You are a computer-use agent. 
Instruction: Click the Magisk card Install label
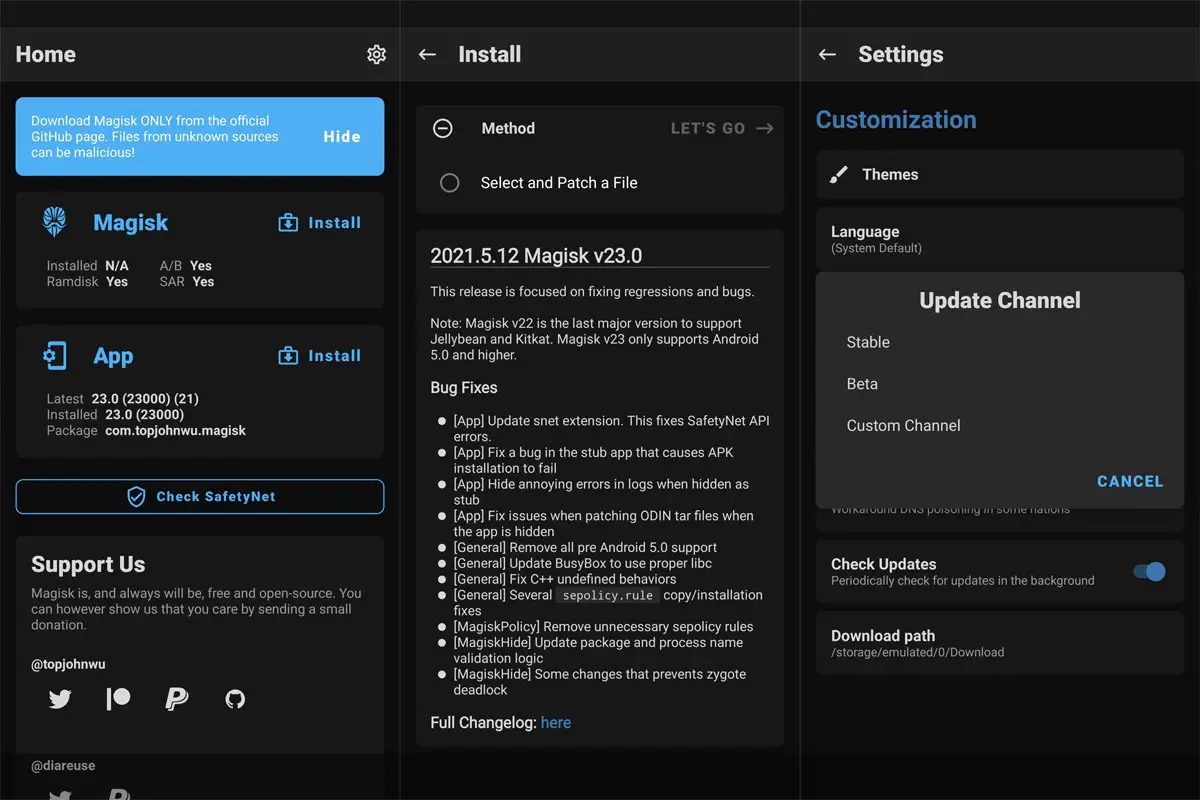tap(335, 223)
